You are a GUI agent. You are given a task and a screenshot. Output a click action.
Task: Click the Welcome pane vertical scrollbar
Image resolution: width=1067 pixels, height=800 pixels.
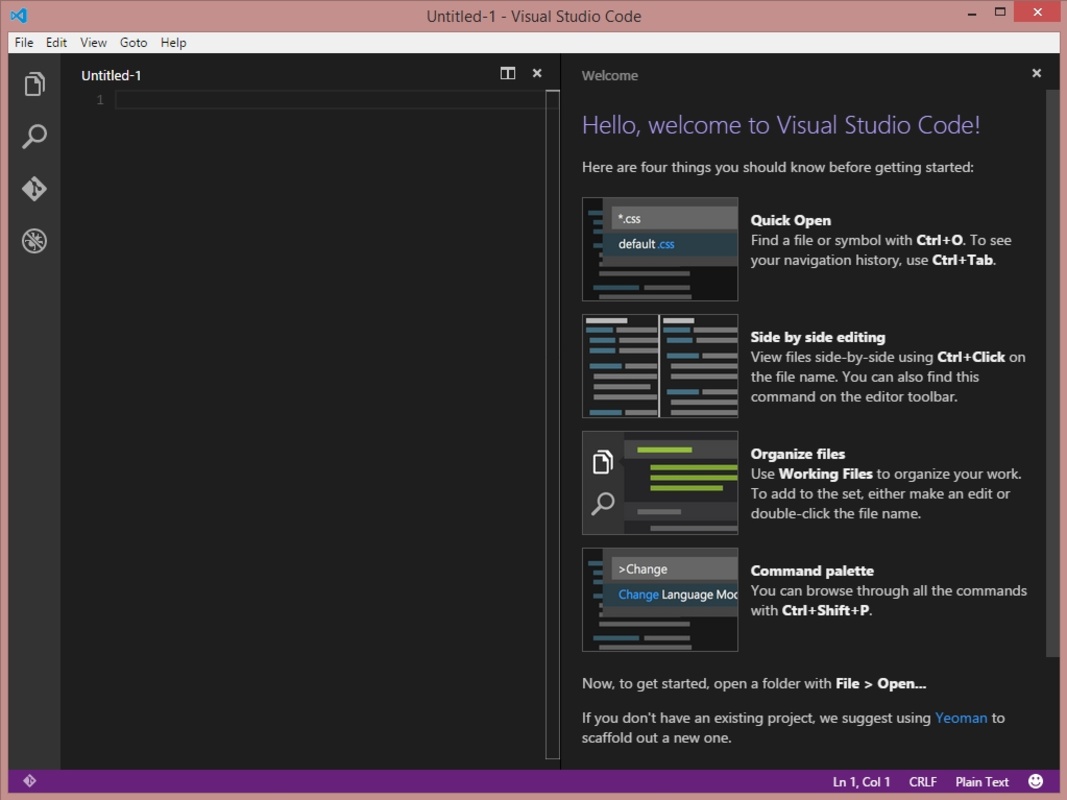click(x=1052, y=373)
